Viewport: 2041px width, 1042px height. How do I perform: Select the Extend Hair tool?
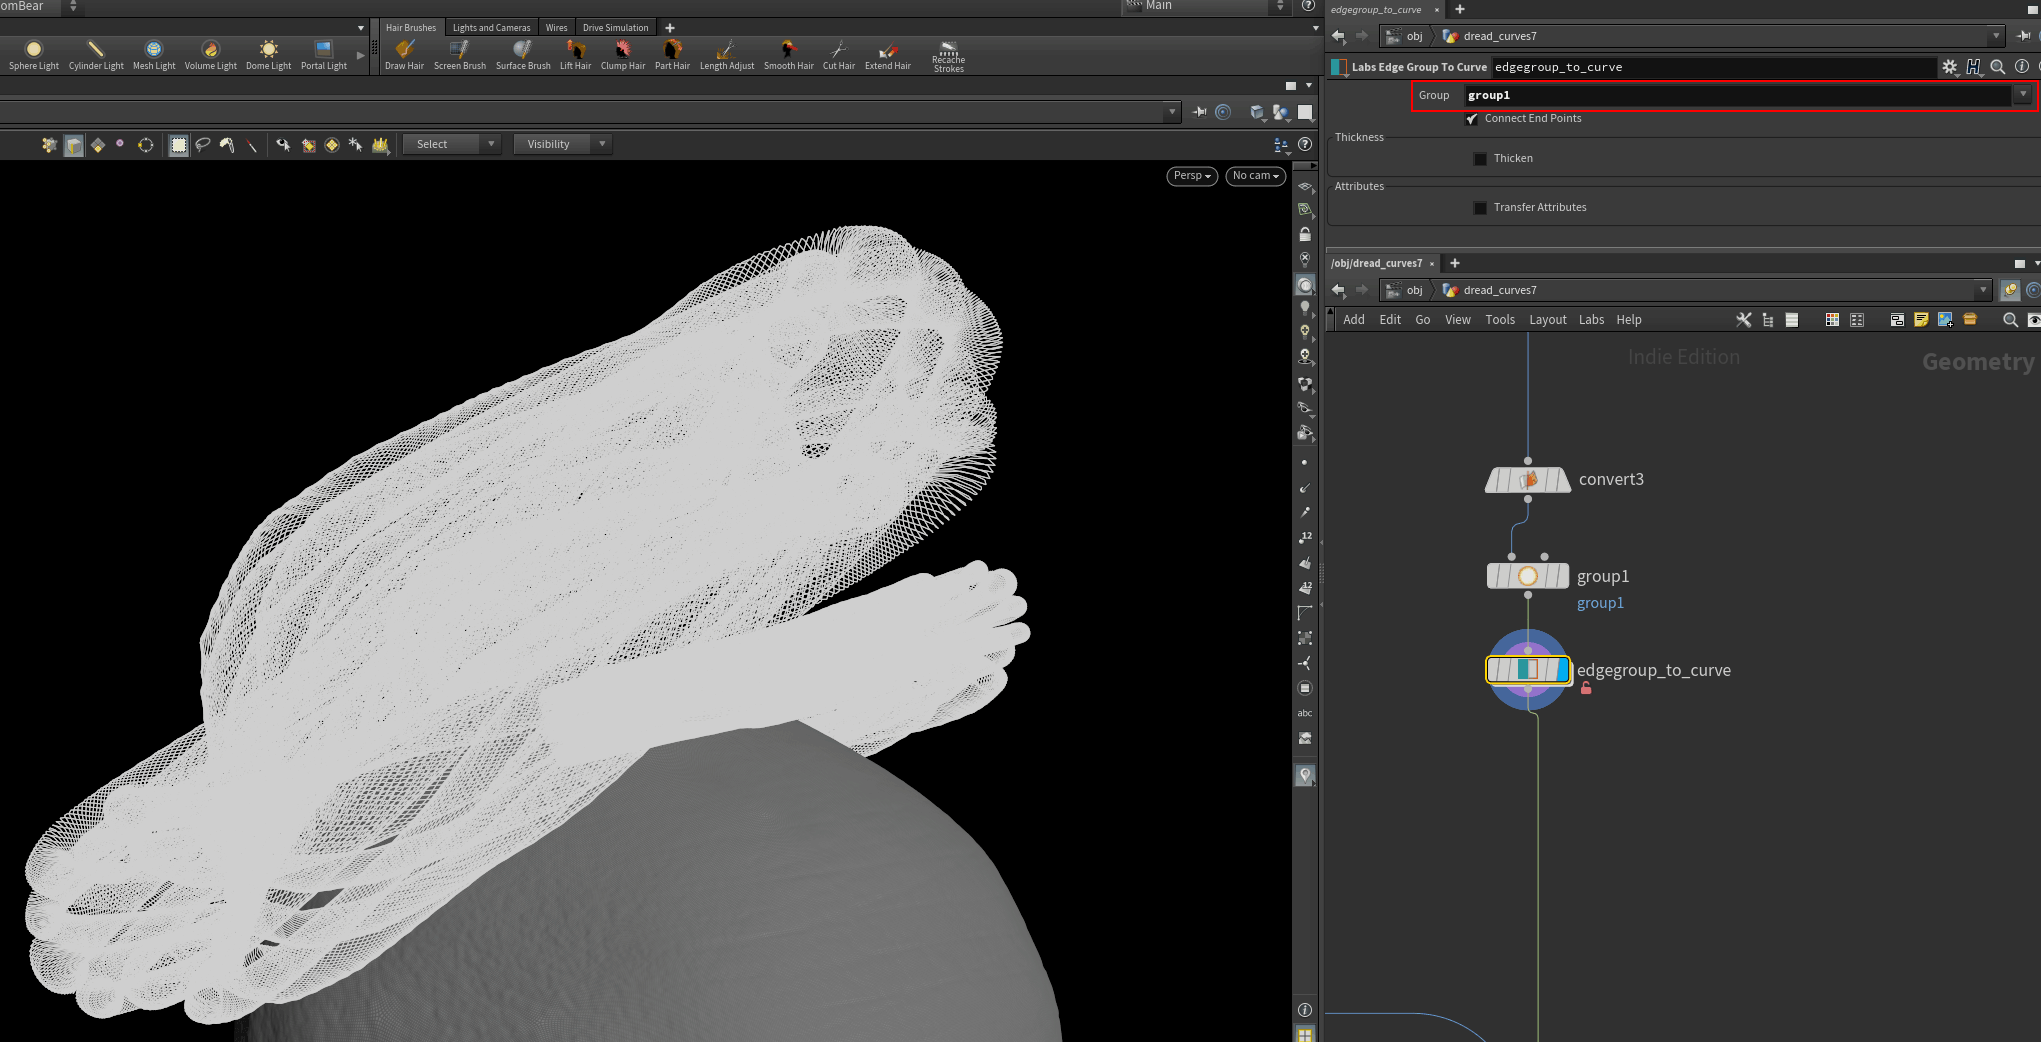click(888, 55)
